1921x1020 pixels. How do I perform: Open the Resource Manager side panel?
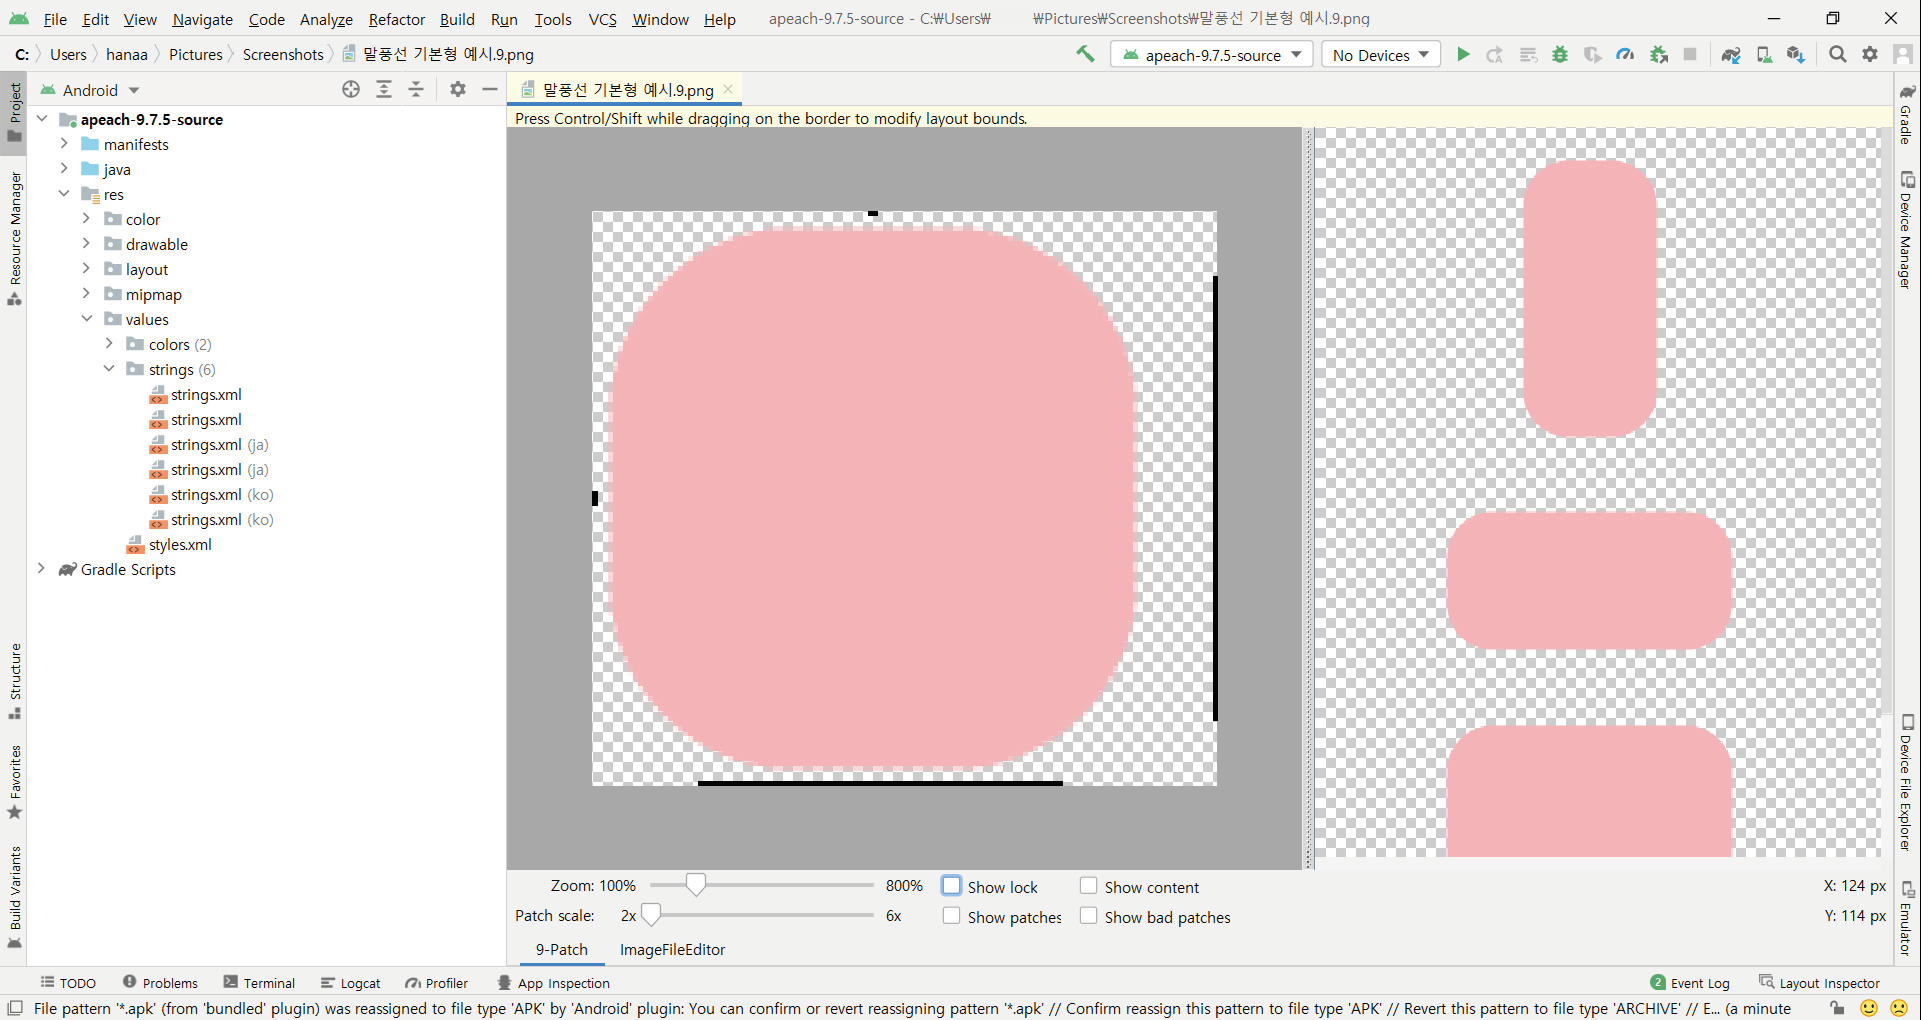(14, 238)
